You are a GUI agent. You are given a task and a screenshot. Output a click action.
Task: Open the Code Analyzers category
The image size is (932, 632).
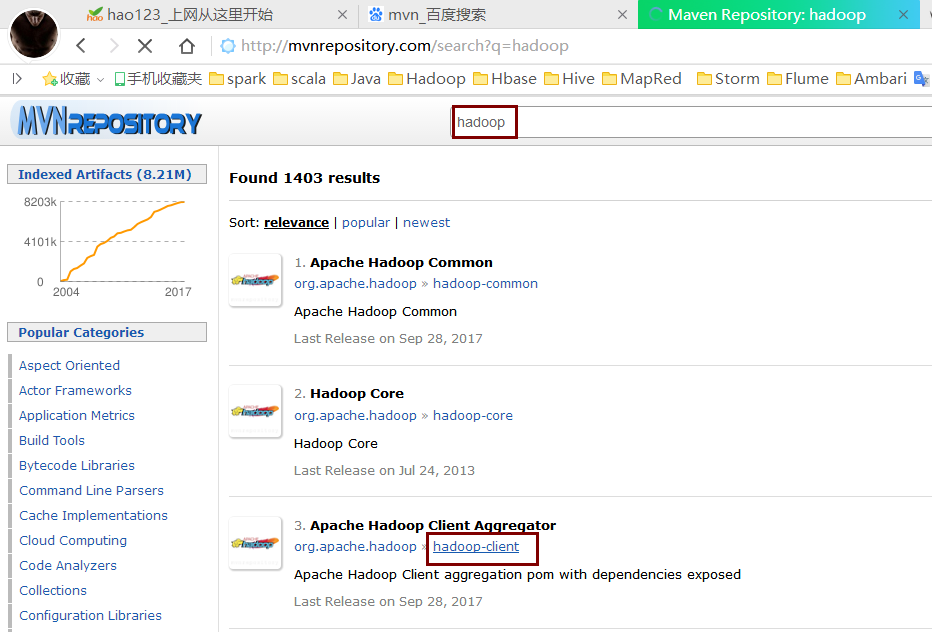68,565
